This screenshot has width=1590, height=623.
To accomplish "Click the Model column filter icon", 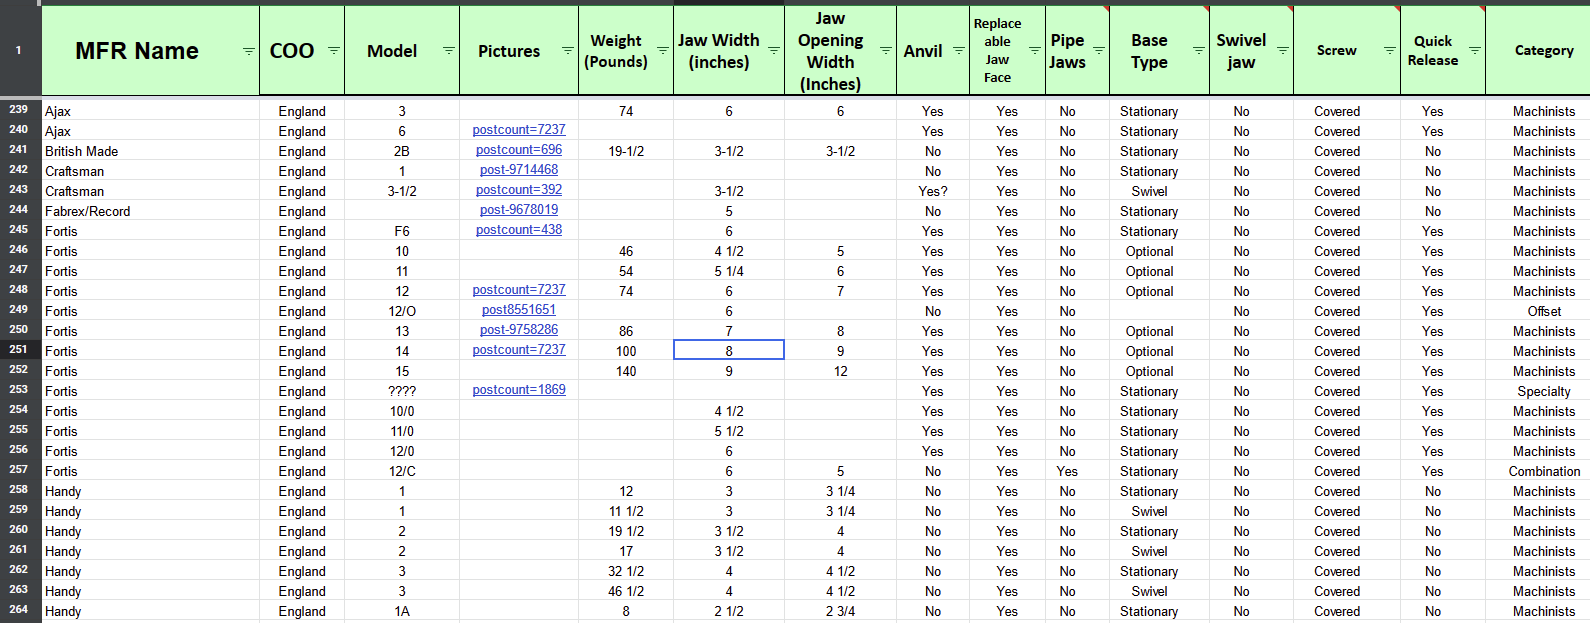I will (449, 51).
